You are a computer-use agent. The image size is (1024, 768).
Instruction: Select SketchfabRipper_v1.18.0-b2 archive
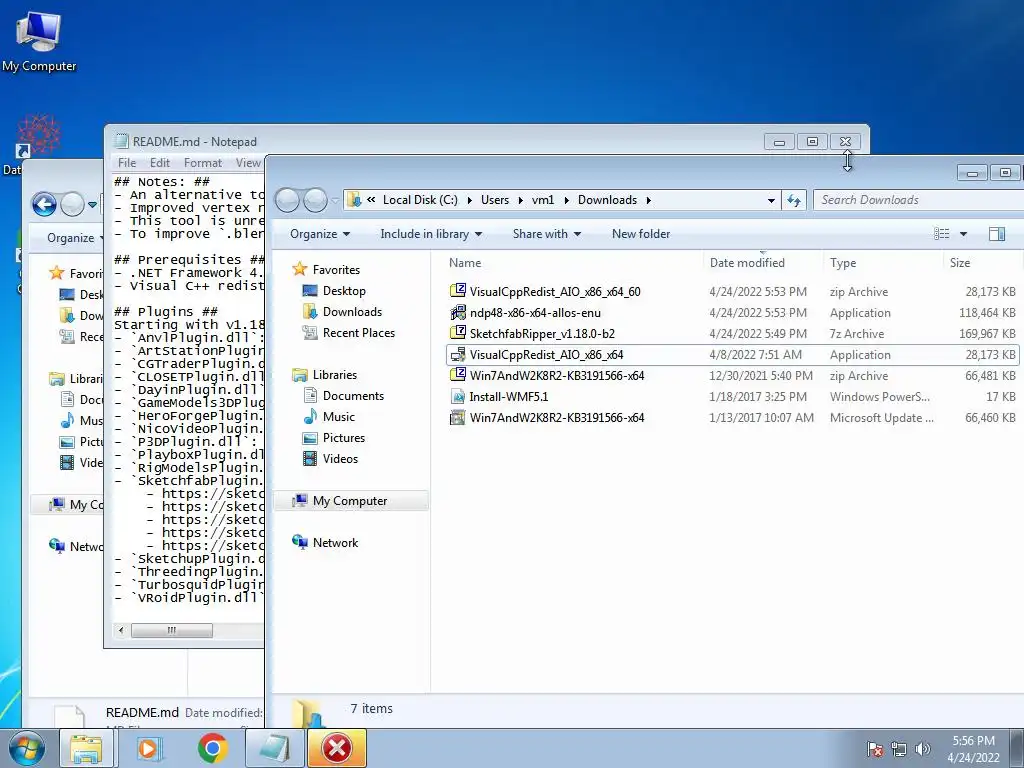pyautogui.click(x=541, y=334)
